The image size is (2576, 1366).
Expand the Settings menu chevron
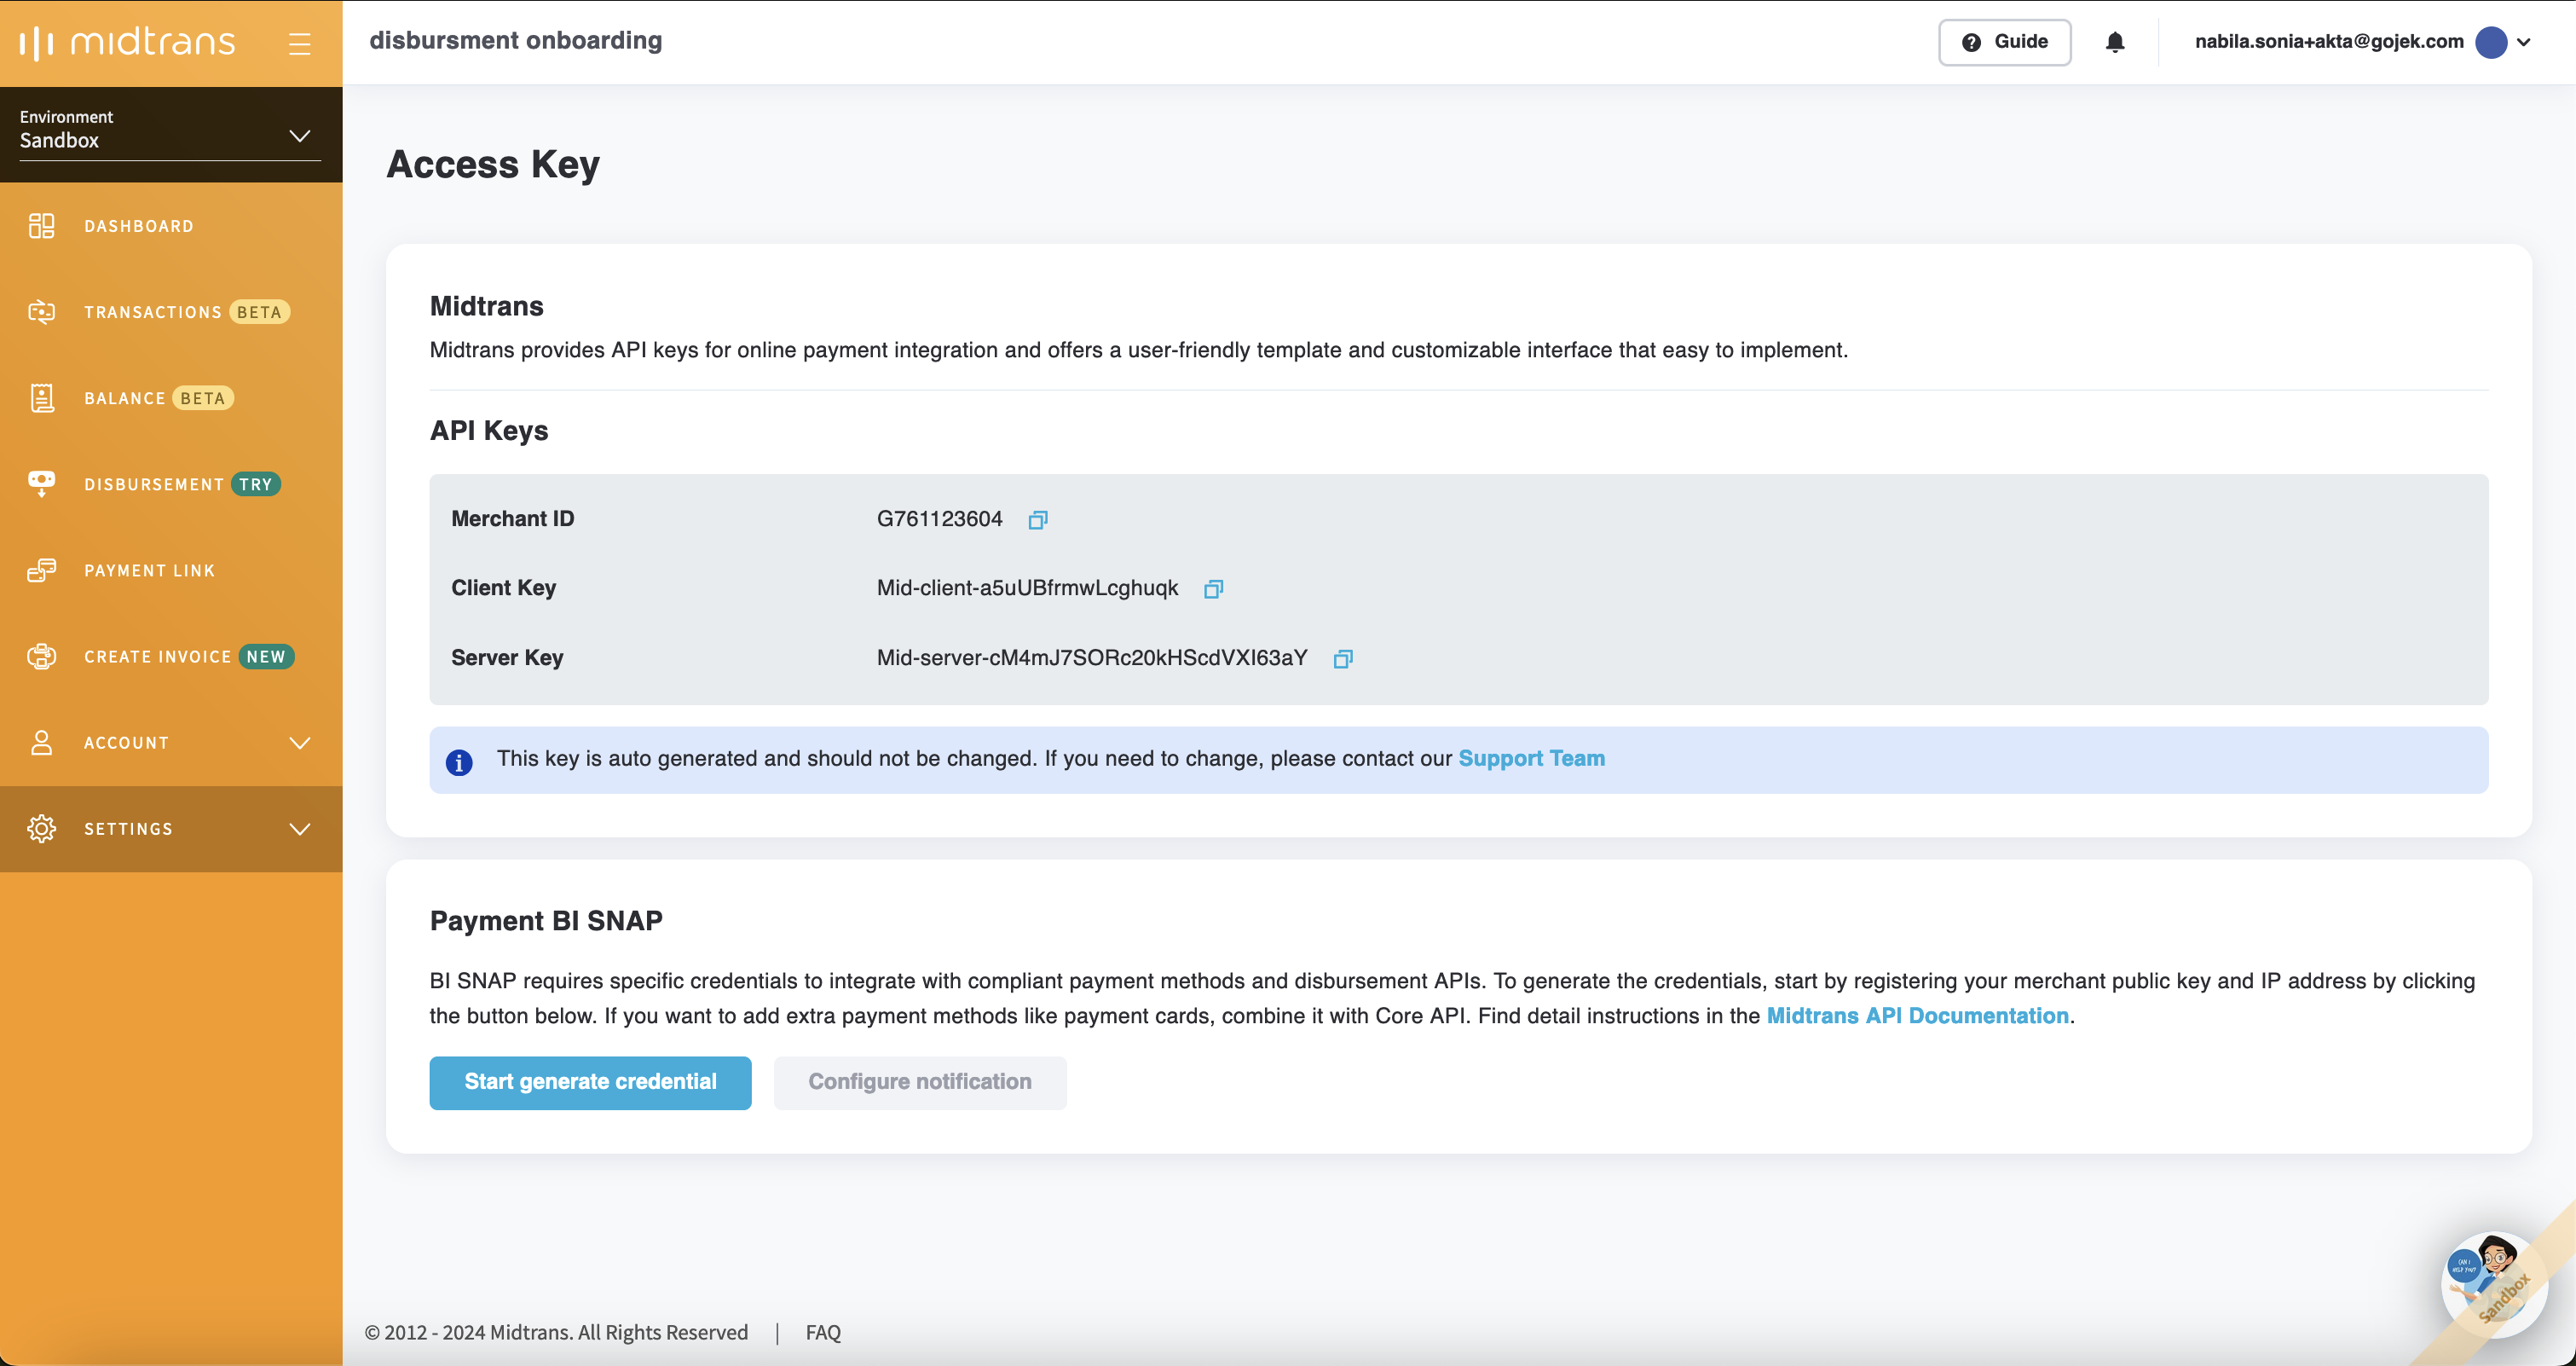(x=299, y=829)
